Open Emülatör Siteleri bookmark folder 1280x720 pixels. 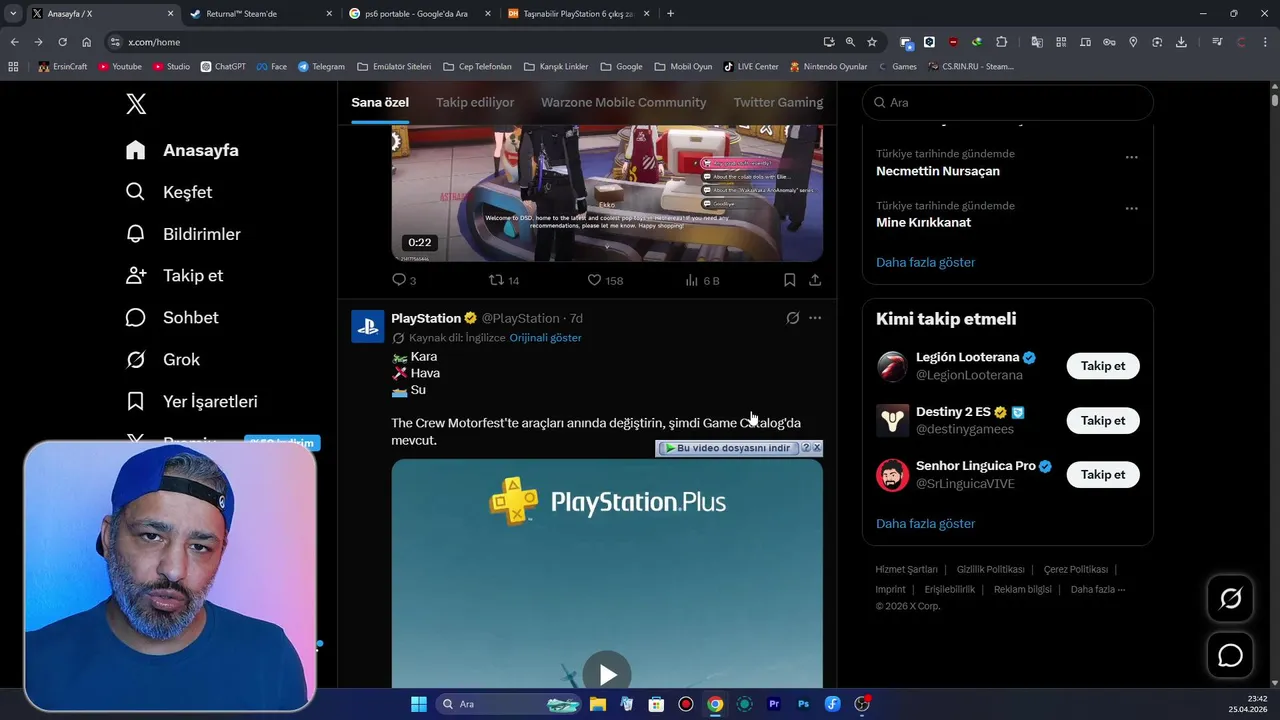(x=394, y=66)
